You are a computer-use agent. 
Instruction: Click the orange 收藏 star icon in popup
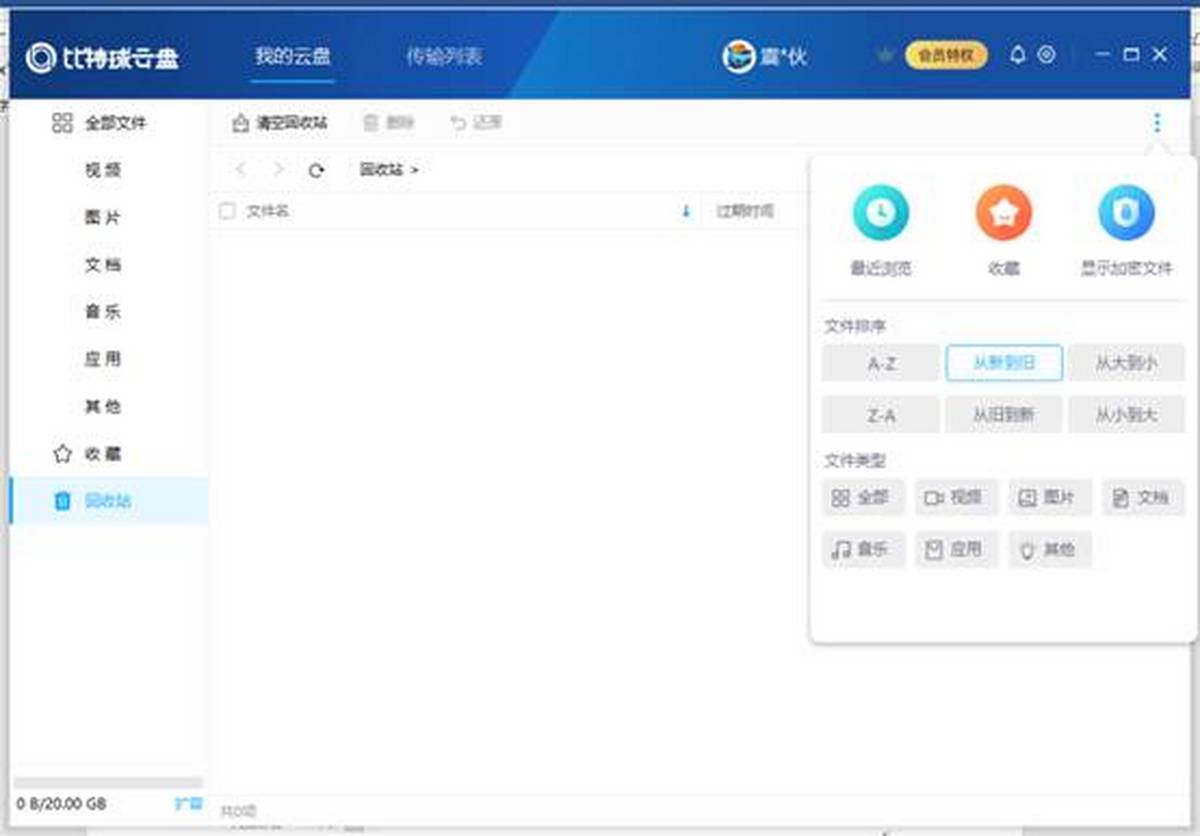pyautogui.click(x=1003, y=212)
